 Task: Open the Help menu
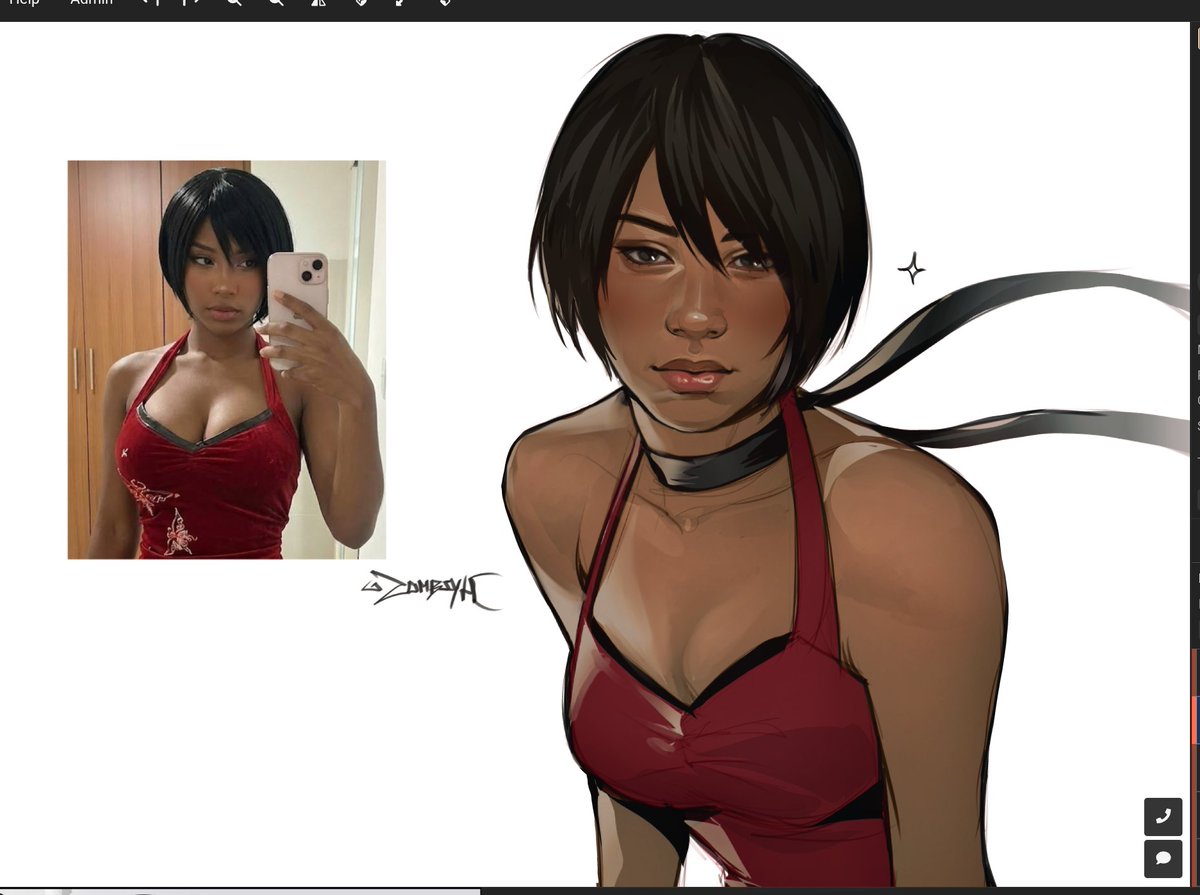tap(24, 3)
